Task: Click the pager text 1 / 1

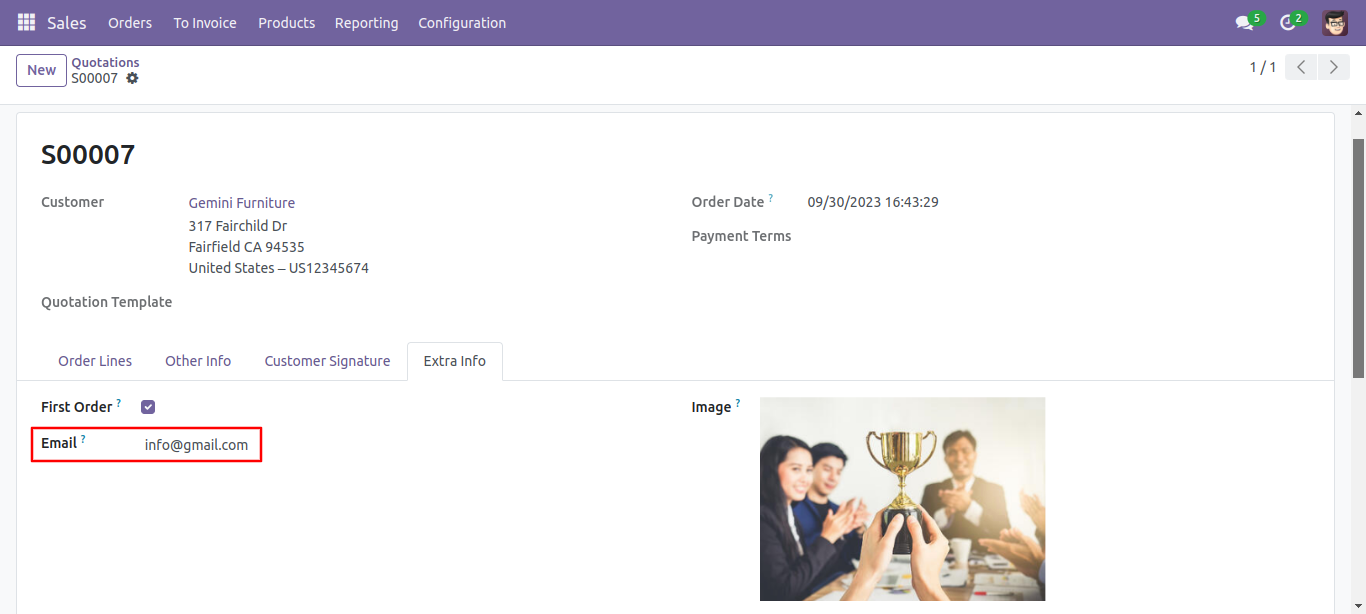Action: [1263, 67]
